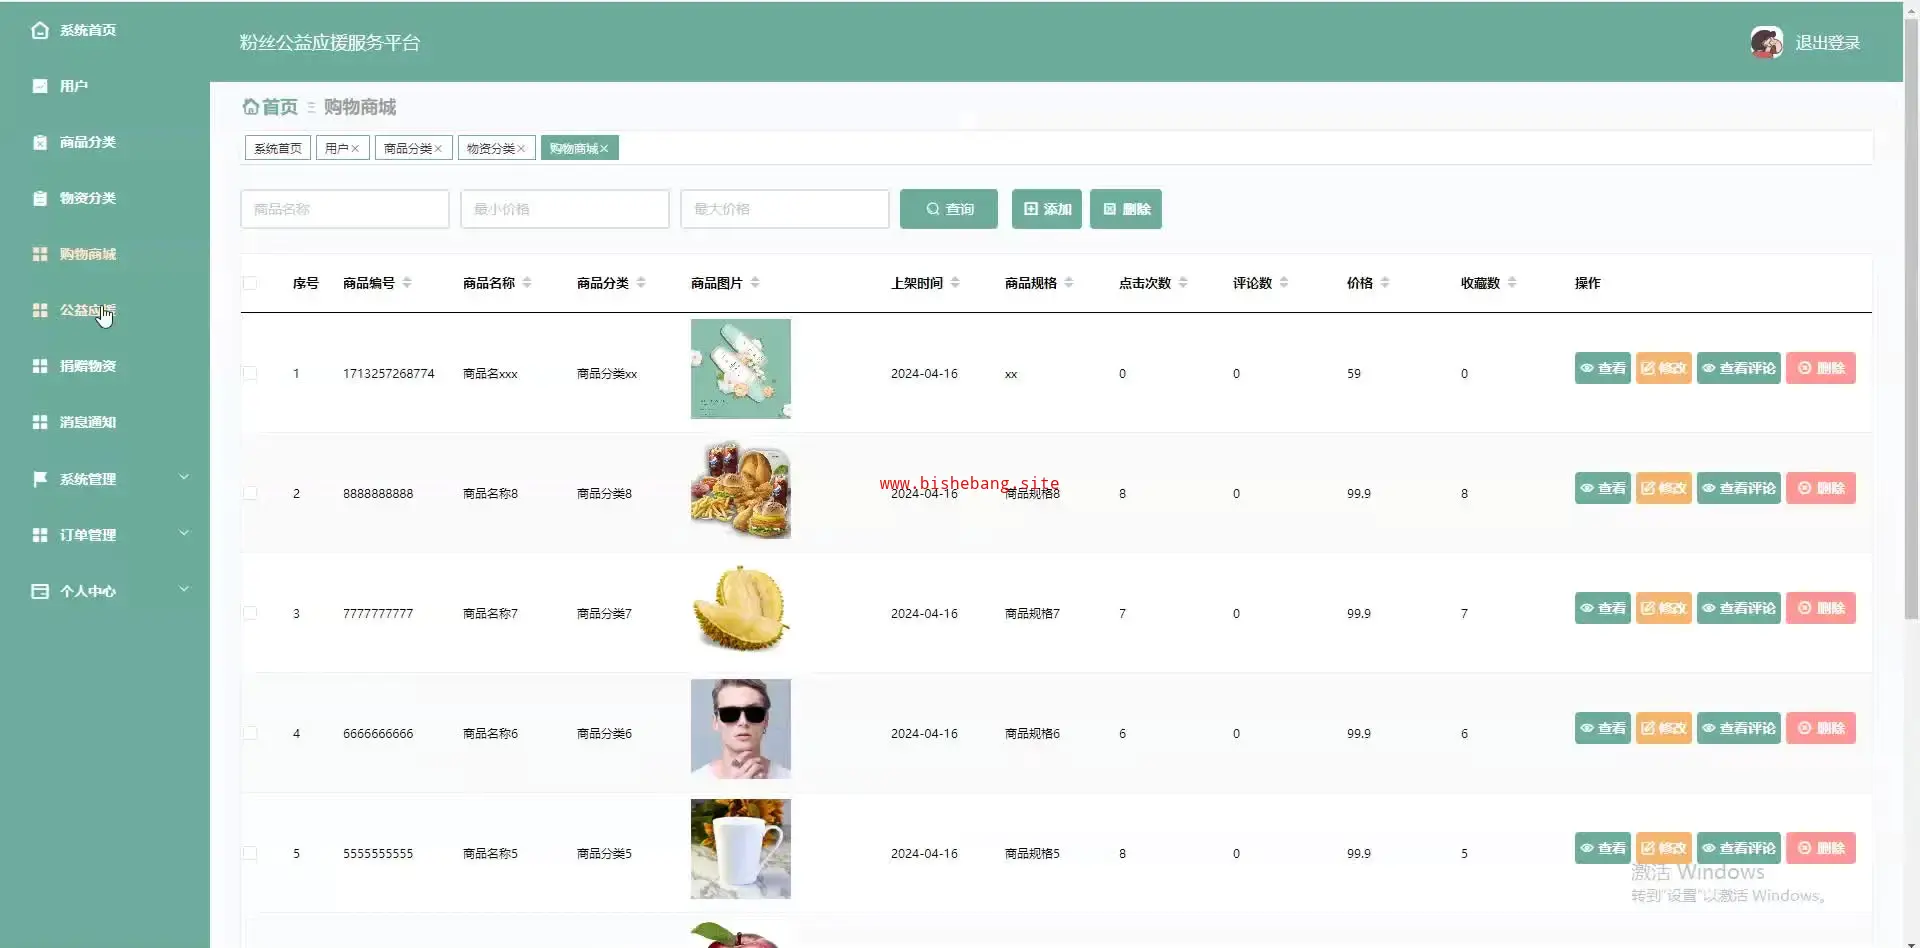This screenshot has width=1920, height=948.
Task: Click the home icon beside 系统首页 in sidebar
Action: coord(40,30)
